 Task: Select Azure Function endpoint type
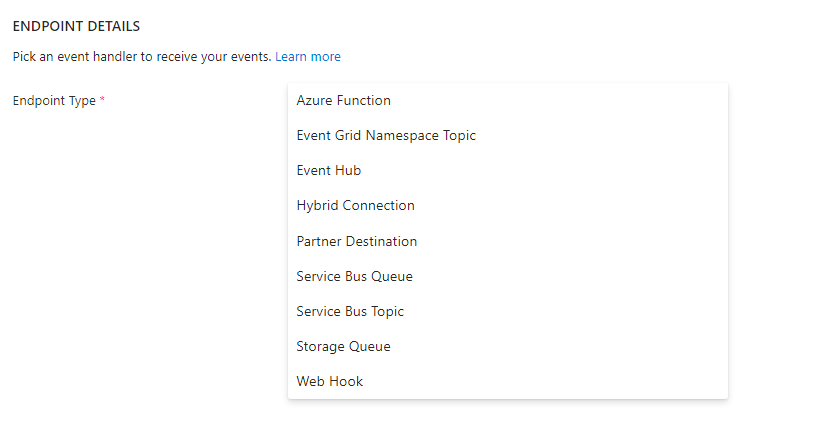pos(508,100)
